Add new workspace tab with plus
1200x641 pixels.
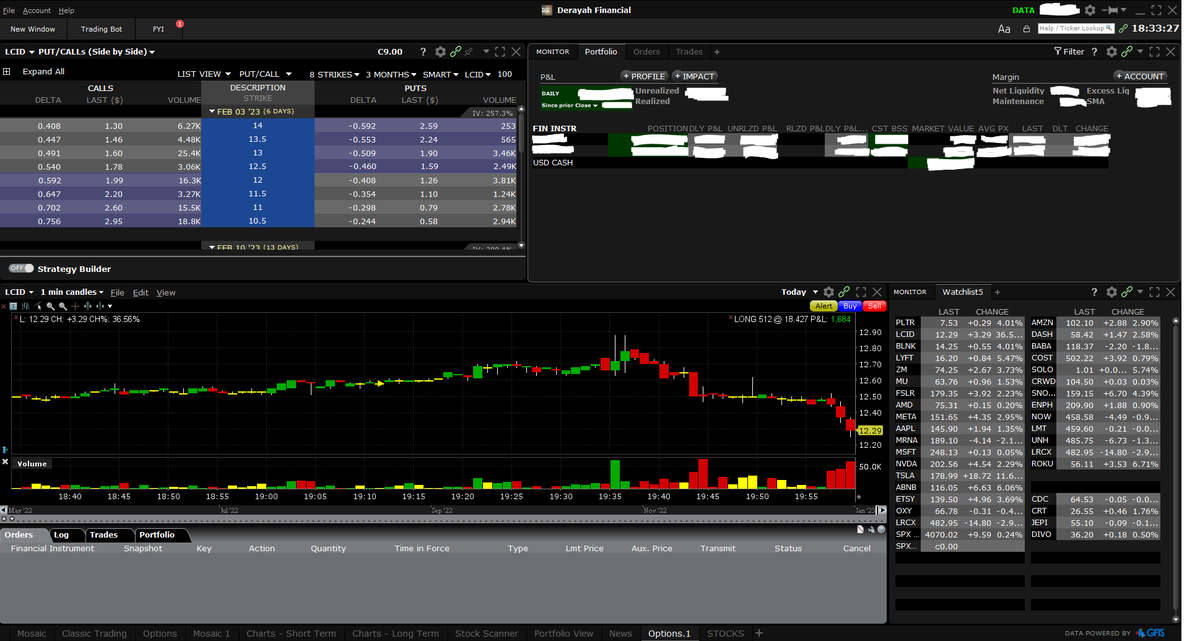pos(759,633)
